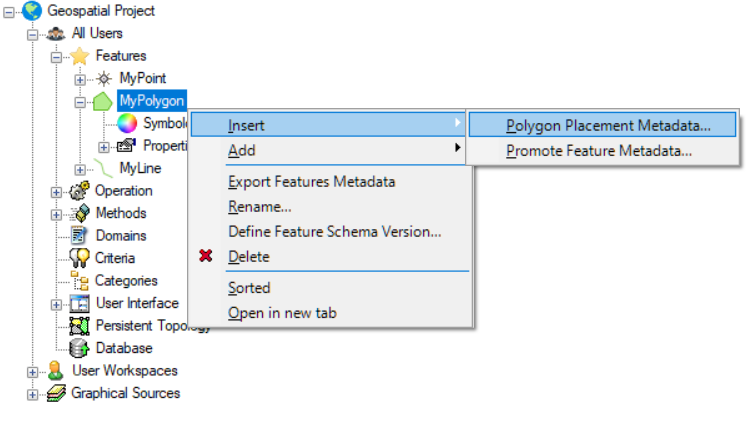Select the Domains tree item
Viewport: 750px width, 425px height.
tap(121, 236)
